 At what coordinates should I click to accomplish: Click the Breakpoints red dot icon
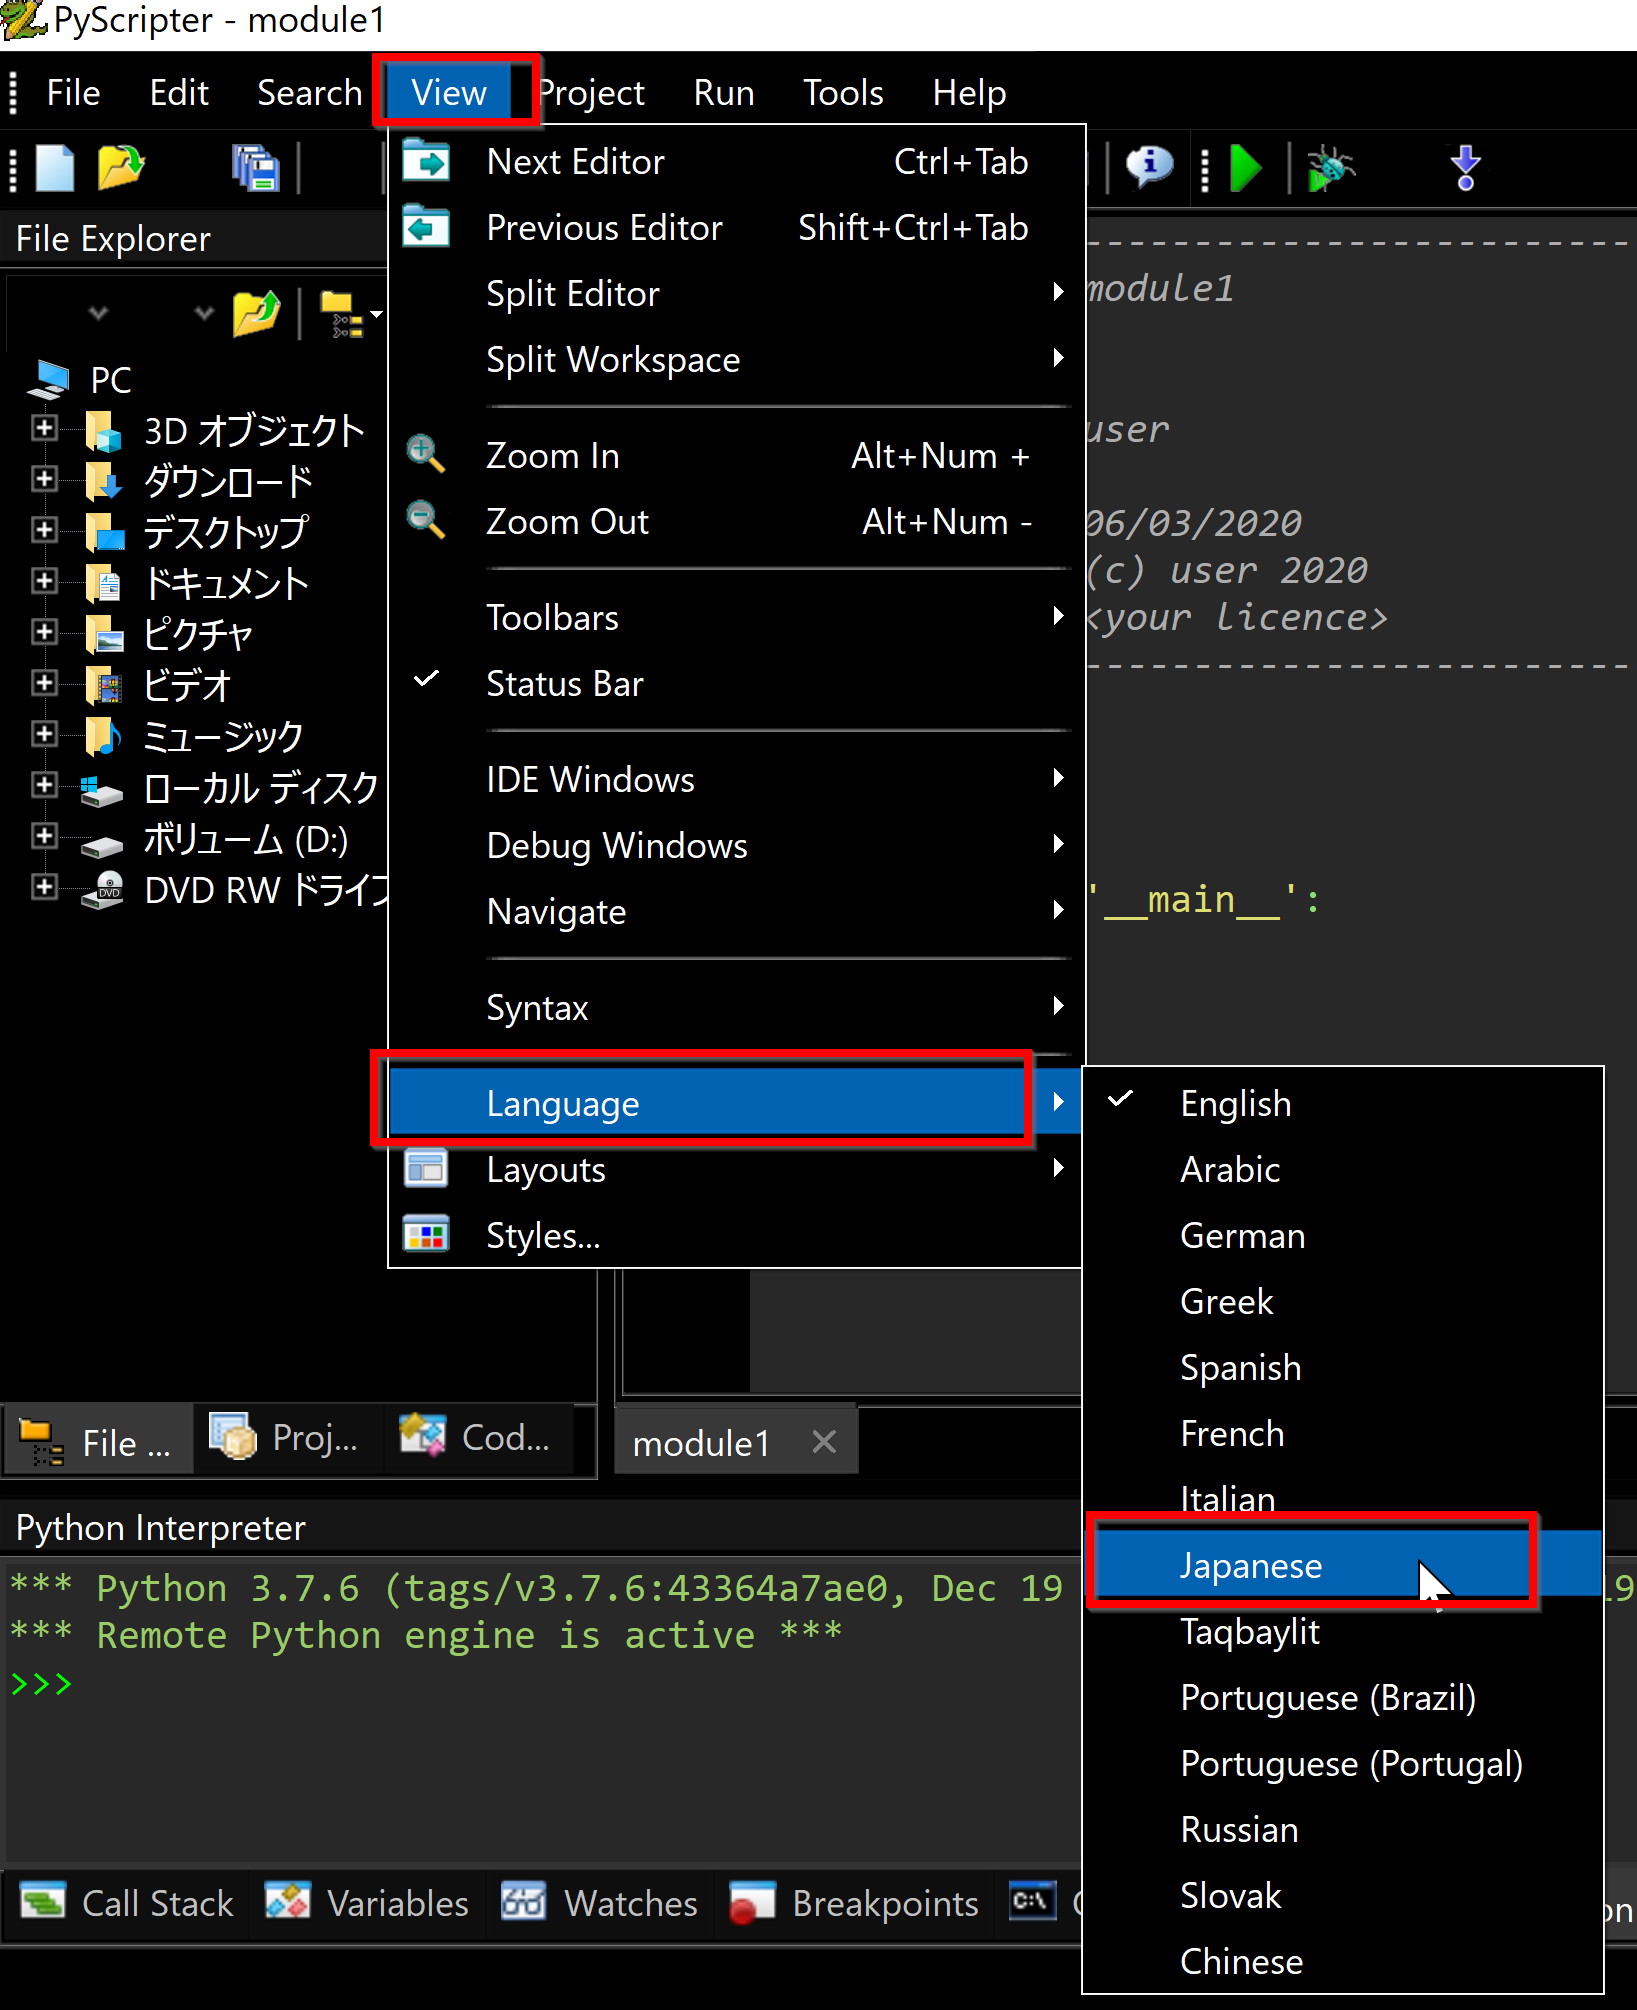coord(752,1902)
